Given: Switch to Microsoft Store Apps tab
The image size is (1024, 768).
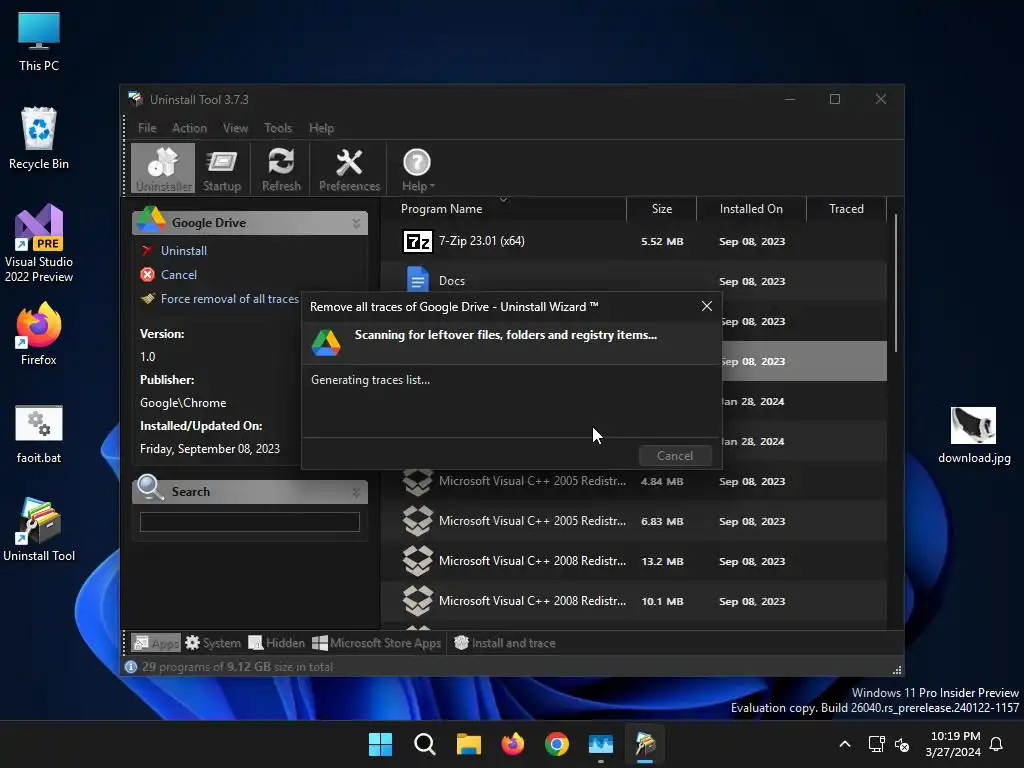Looking at the screenshot, I should pyautogui.click(x=376, y=643).
